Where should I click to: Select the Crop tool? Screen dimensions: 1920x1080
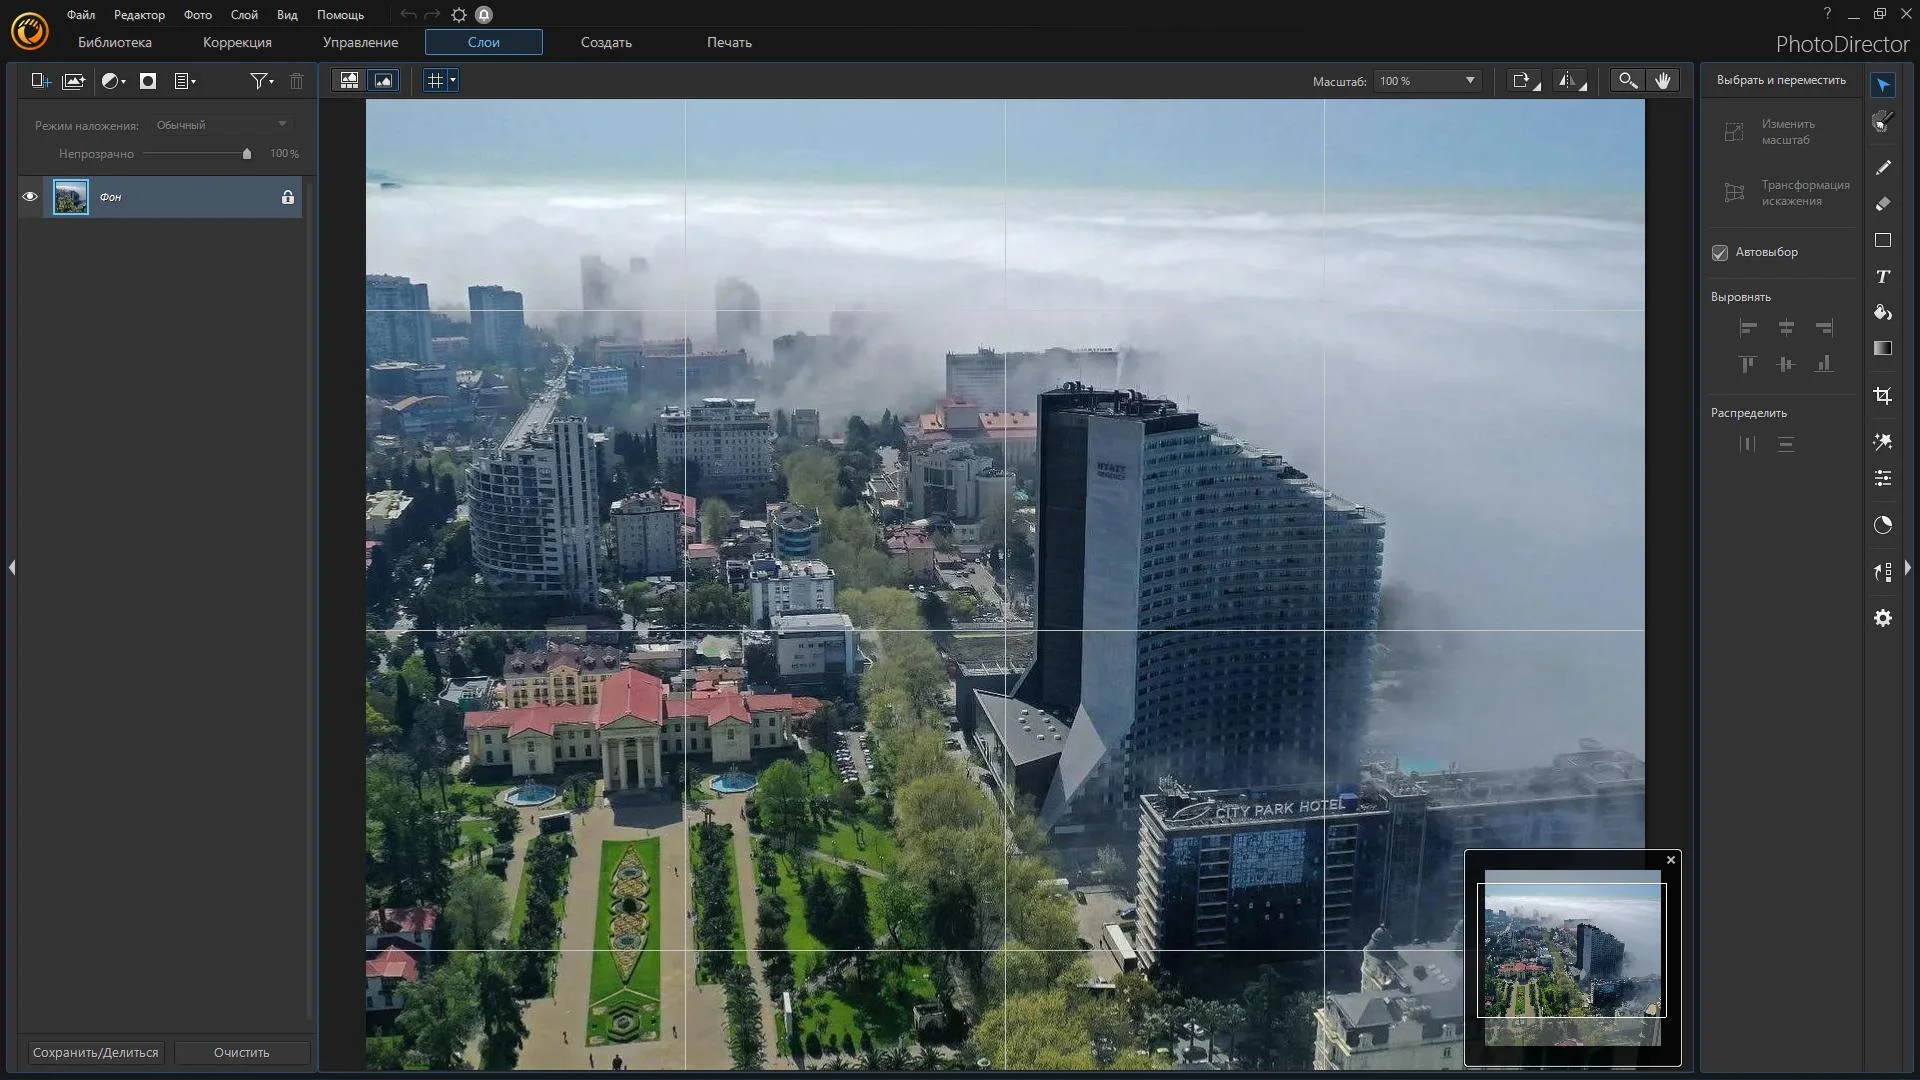pyautogui.click(x=1883, y=396)
